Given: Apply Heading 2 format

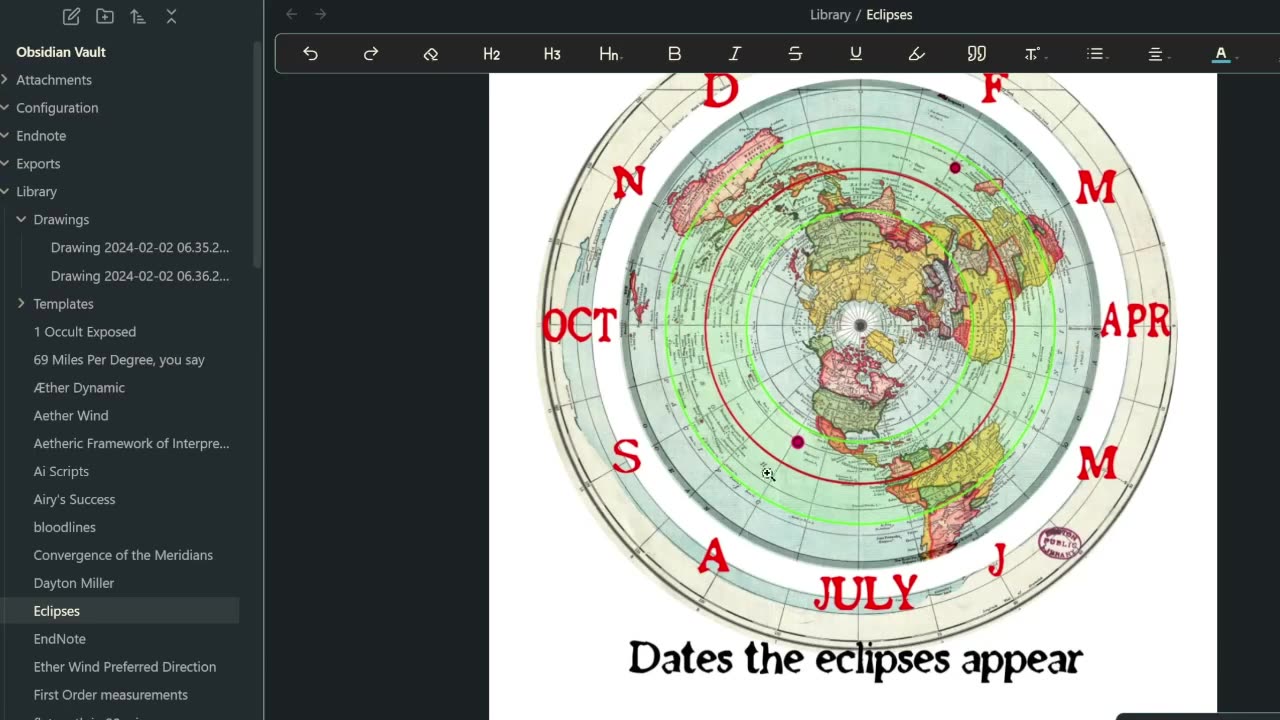Looking at the screenshot, I should coord(491,54).
